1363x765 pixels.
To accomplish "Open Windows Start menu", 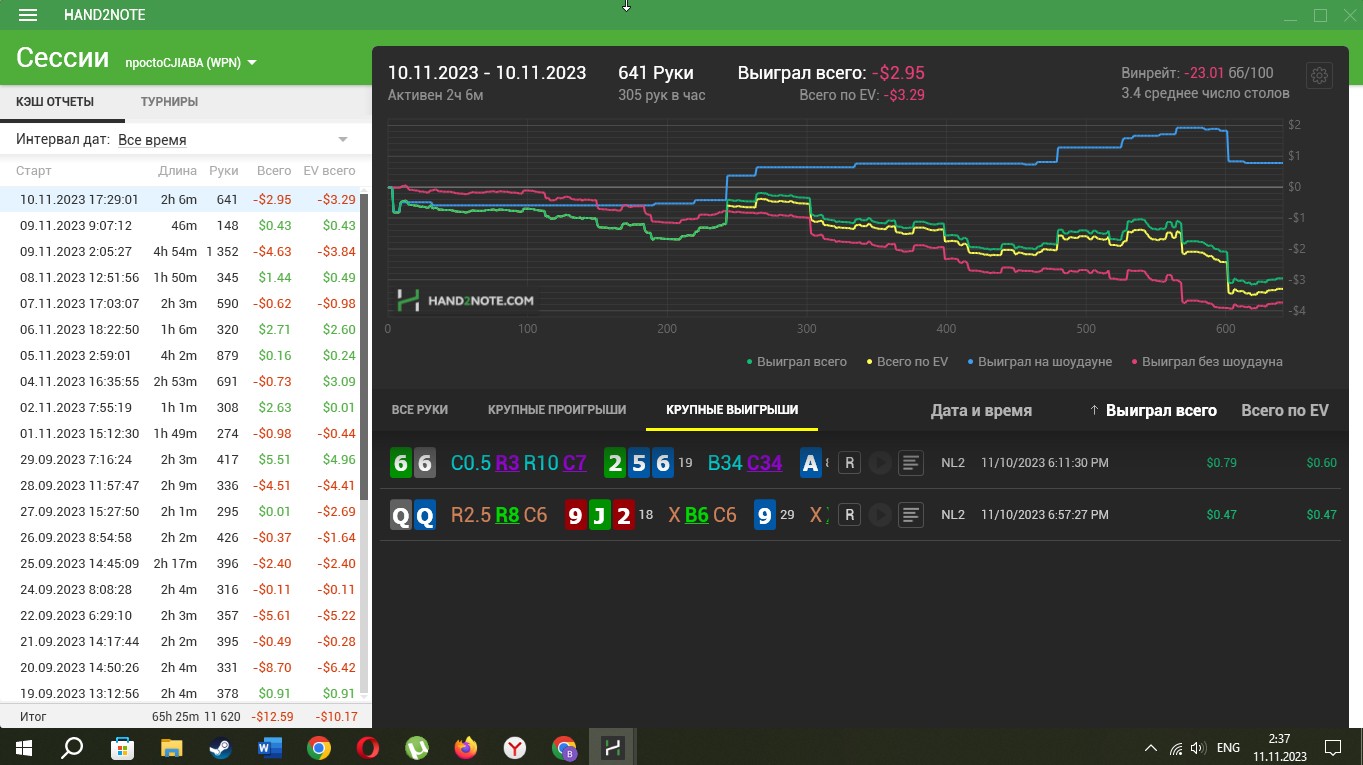I will pos(23,747).
